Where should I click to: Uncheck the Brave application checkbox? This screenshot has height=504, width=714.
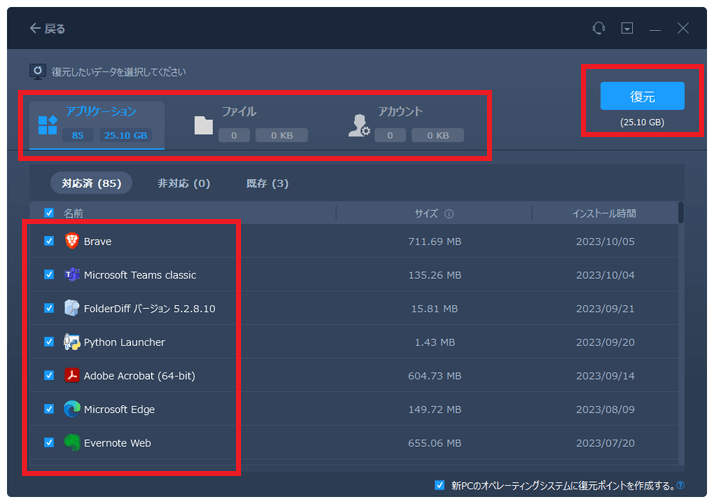(x=49, y=241)
